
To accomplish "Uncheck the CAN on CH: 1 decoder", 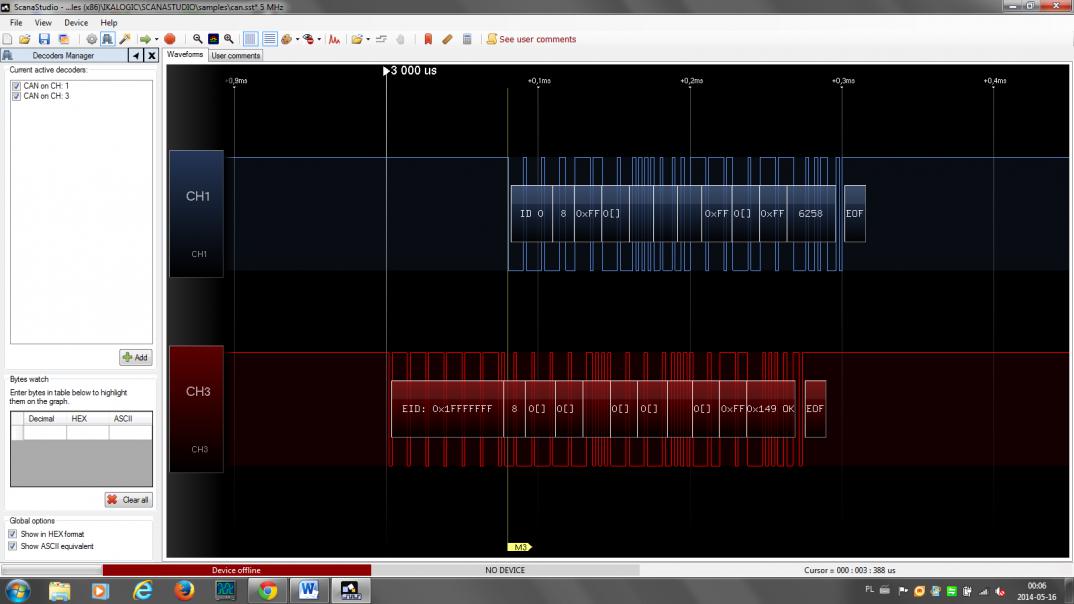I will tap(16, 86).
